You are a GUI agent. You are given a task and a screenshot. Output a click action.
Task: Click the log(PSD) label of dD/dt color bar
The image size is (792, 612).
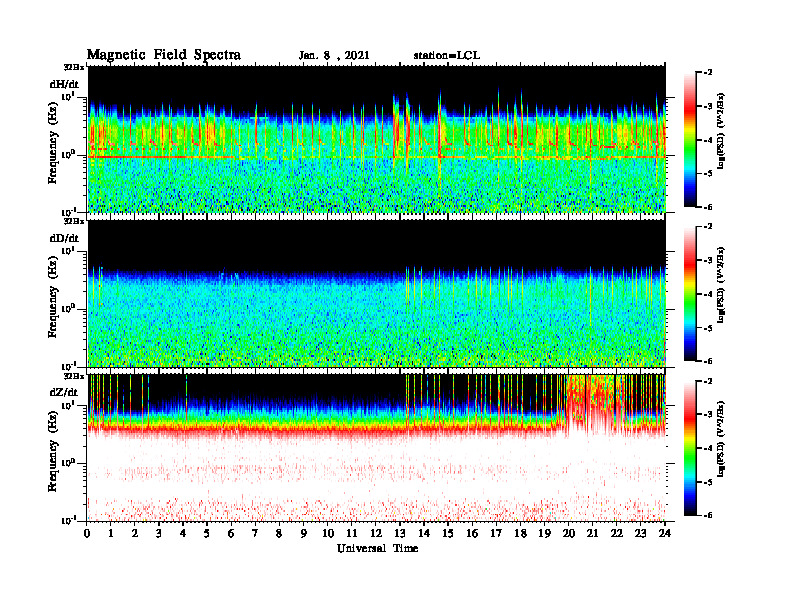tap(721, 285)
